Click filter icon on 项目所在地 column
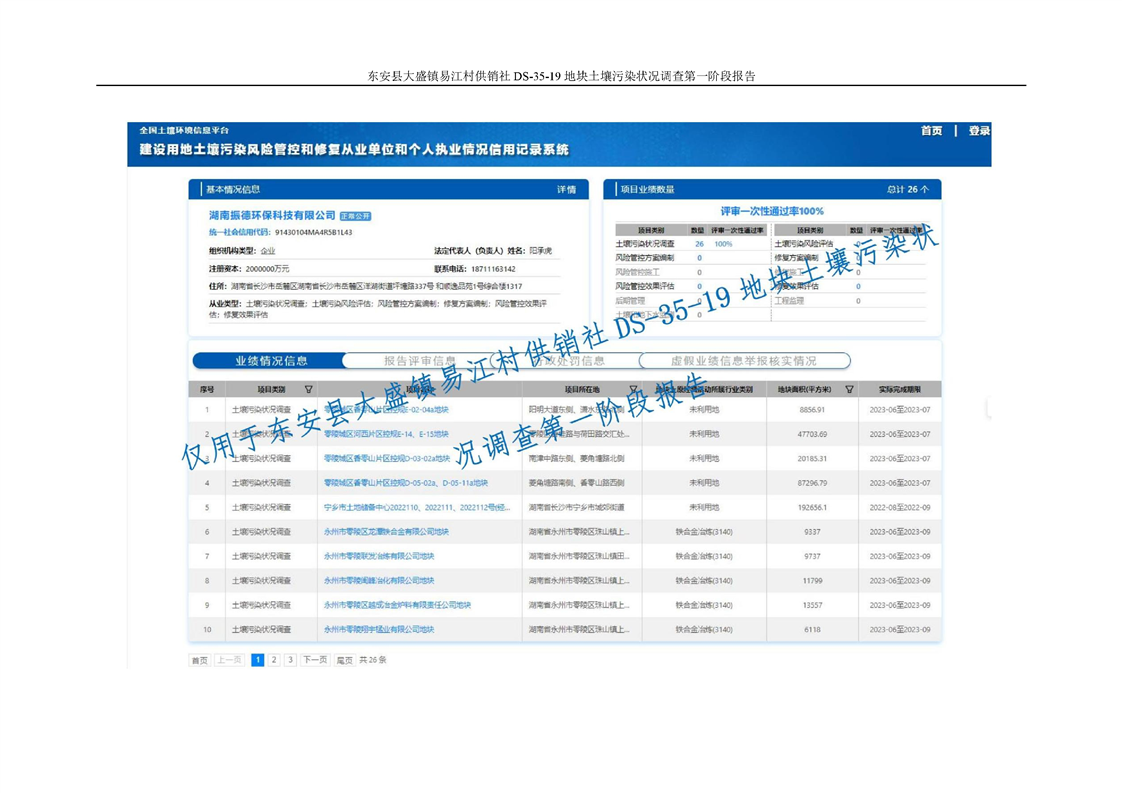The height and width of the screenshot is (793, 1122). tap(633, 390)
